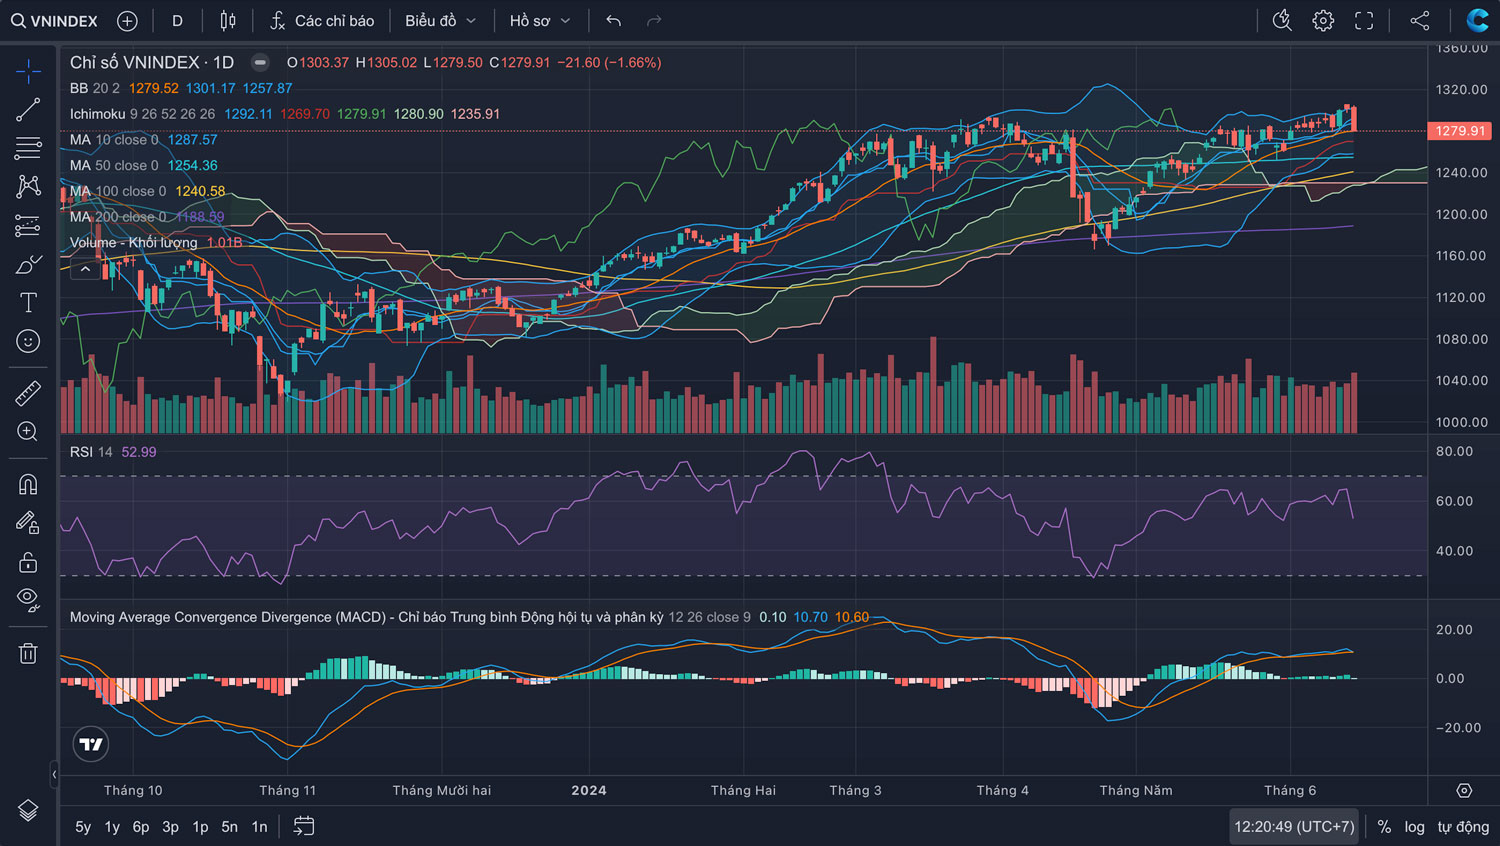Select the 6p time range
The width and height of the screenshot is (1500, 846).
coord(141,827)
